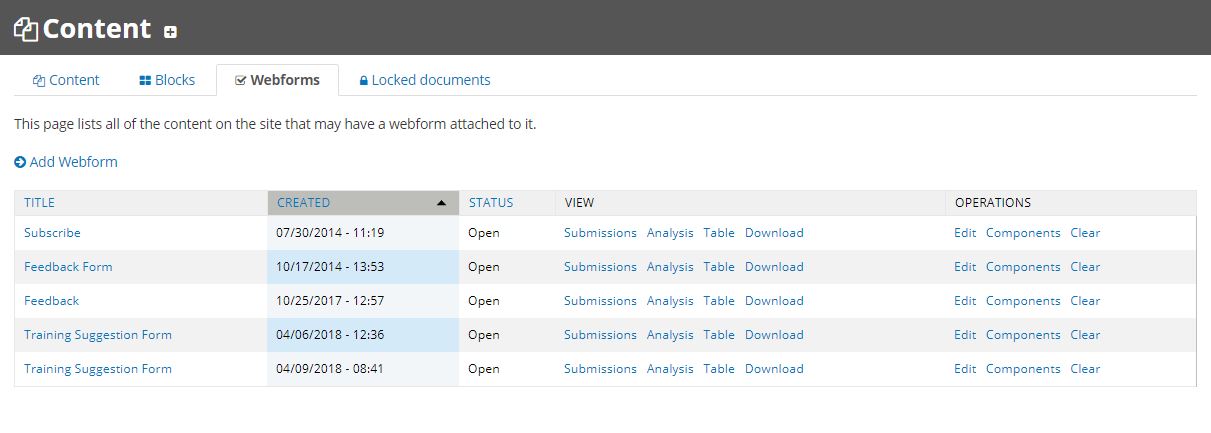Sort table by STATUS column
Viewport: 1211px width, 433px height.
[491, 202]
